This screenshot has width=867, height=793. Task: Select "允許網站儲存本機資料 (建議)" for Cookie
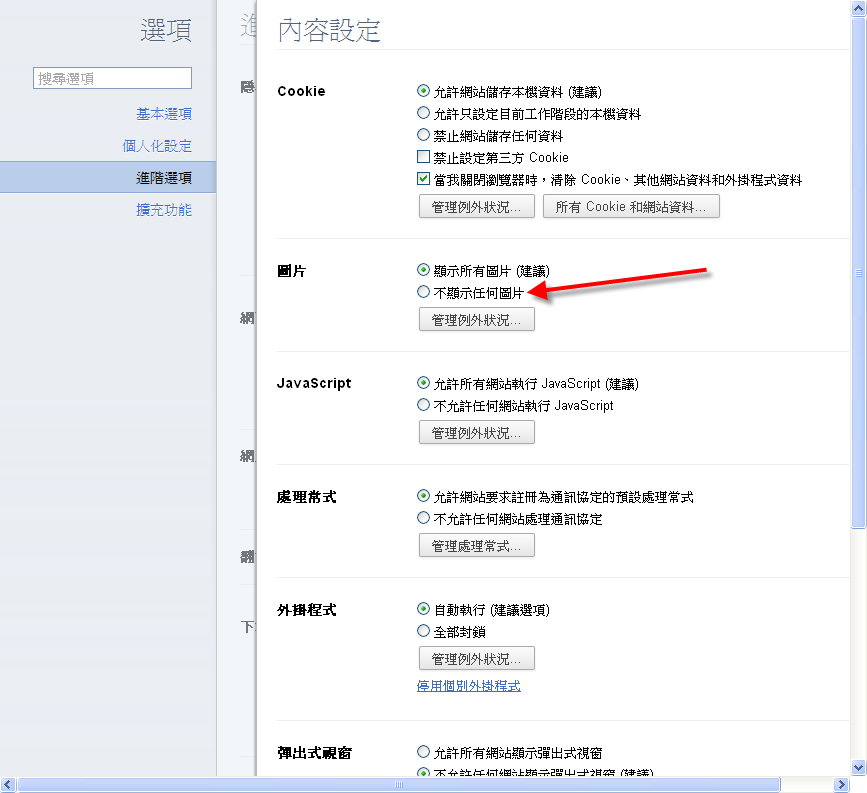click(x=423, y=90)
